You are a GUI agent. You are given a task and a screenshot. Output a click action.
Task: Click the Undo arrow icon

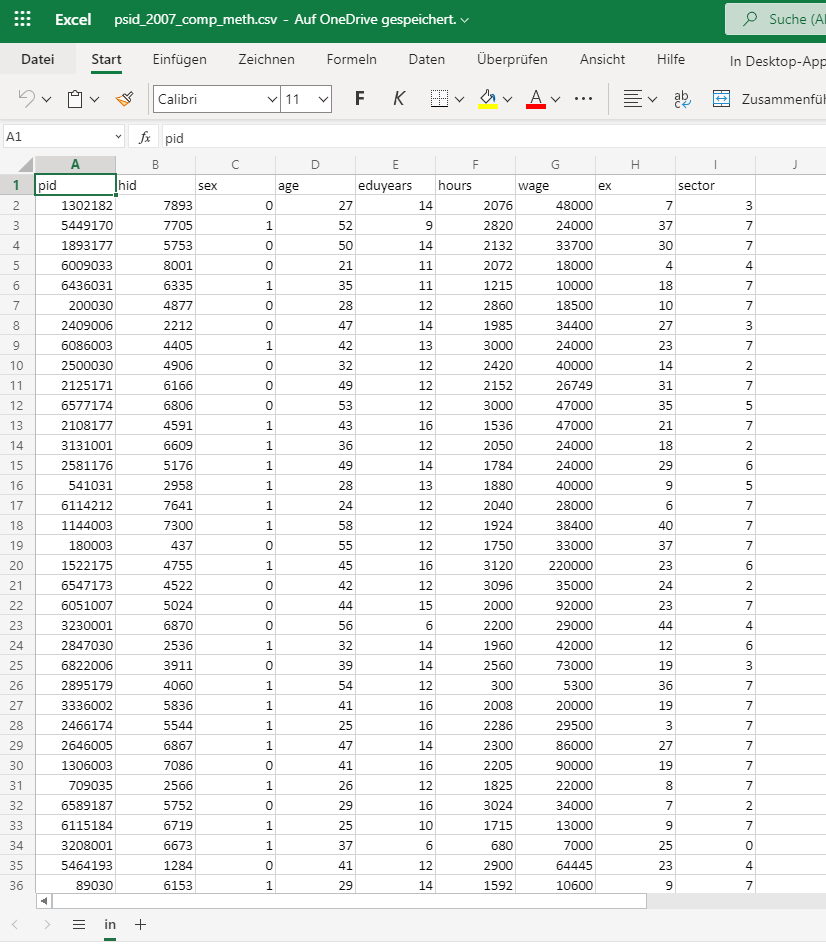[27, 99]
